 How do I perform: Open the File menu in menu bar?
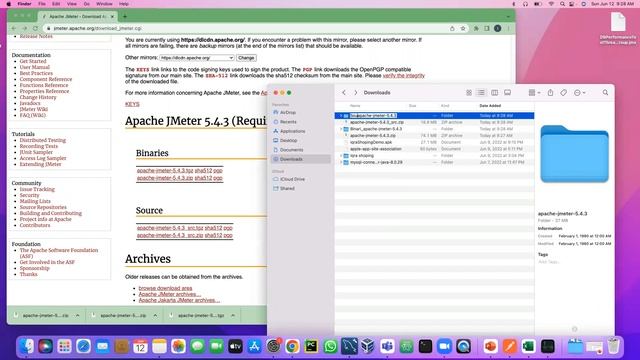42,4
